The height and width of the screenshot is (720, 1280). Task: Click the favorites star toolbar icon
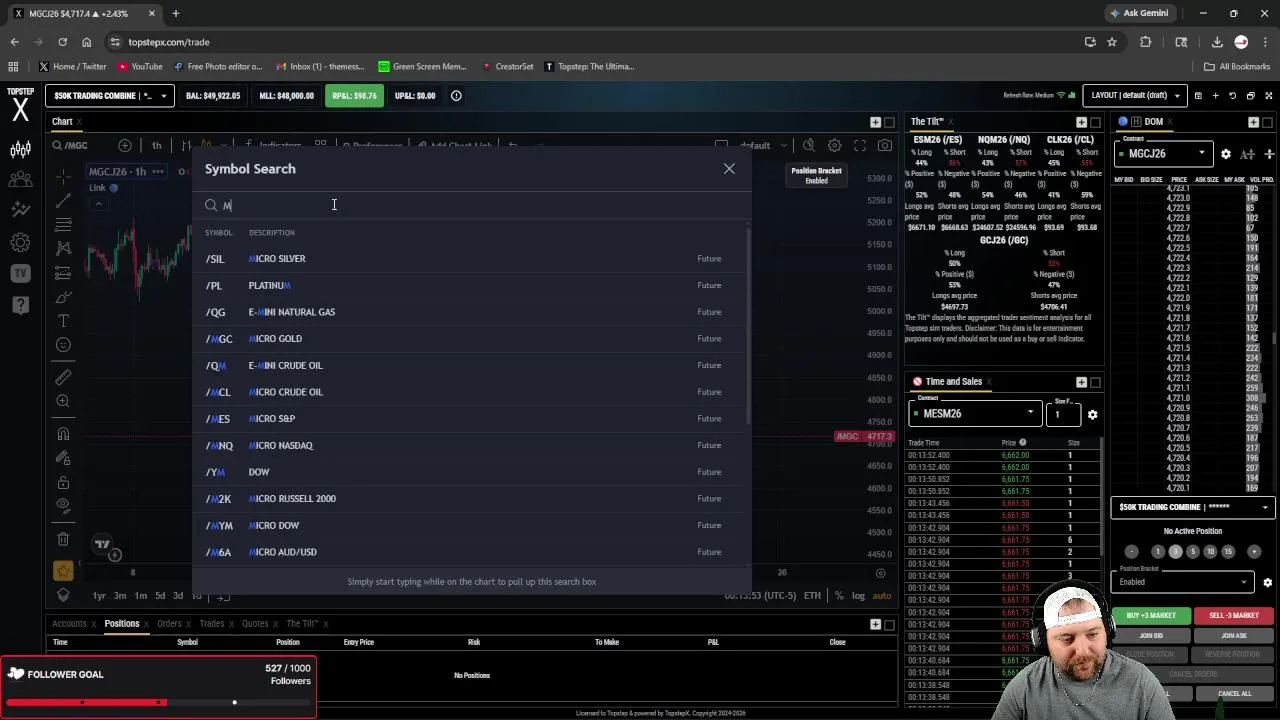pyautogui.click(x=63, y=571)
